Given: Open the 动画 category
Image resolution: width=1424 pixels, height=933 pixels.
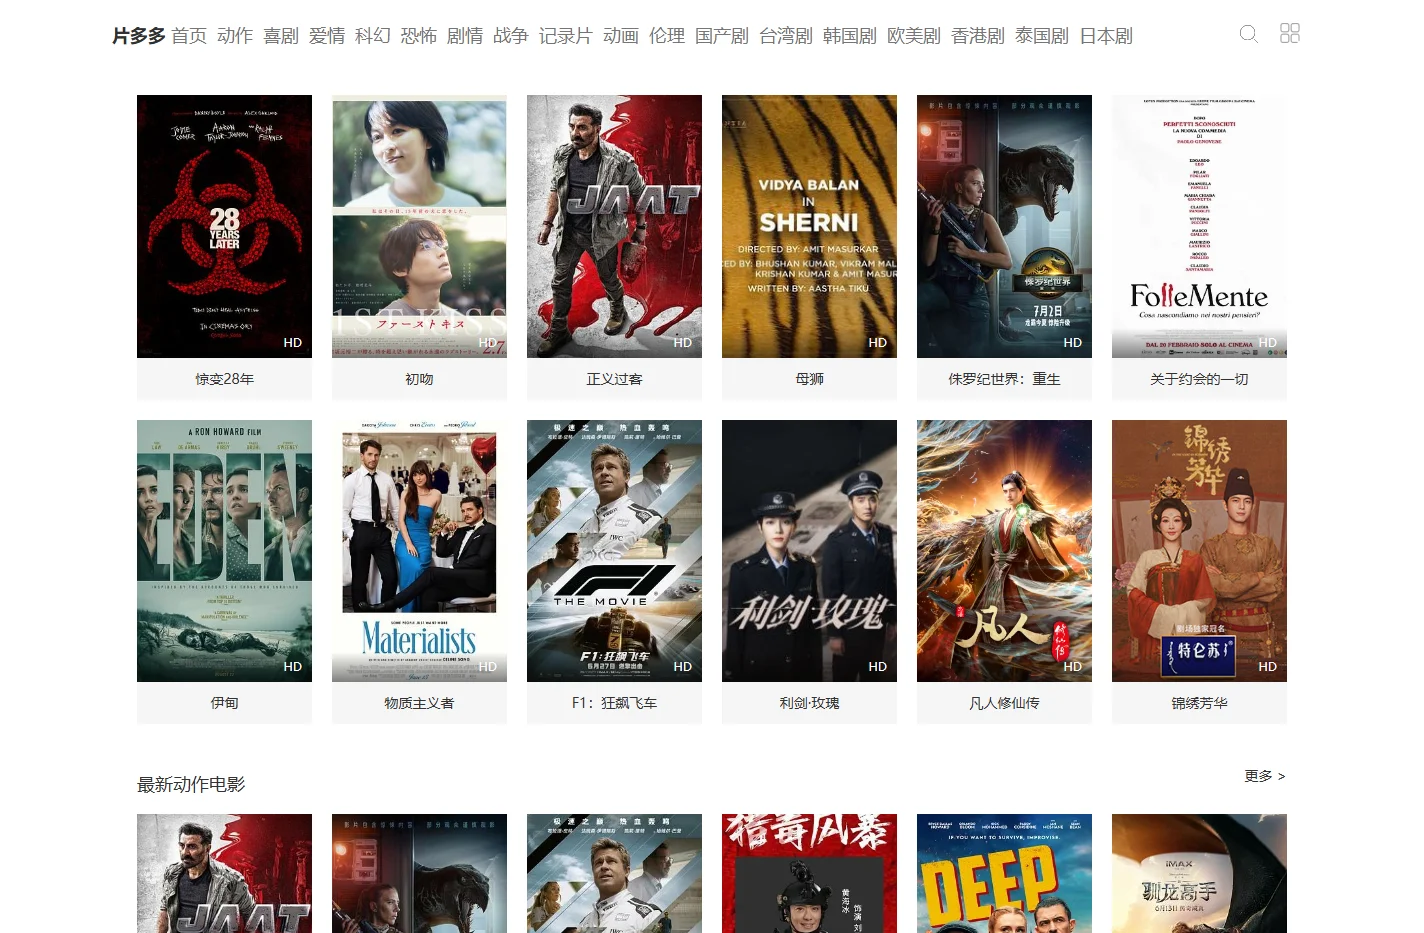Looking at the screenshot, I should 621,36.
